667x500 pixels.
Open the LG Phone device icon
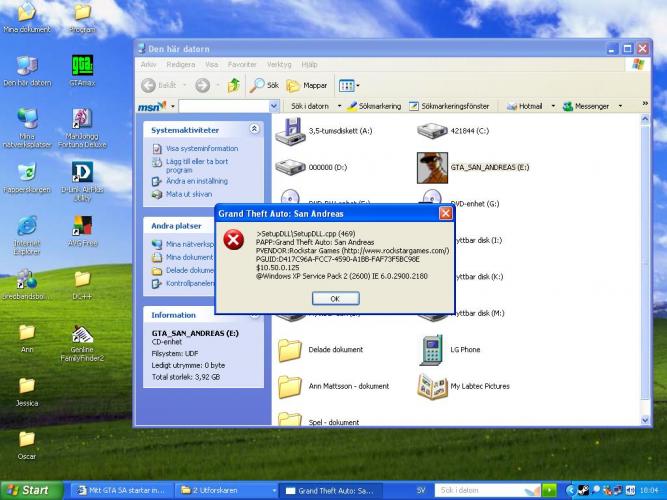click(x=433, y=349)
